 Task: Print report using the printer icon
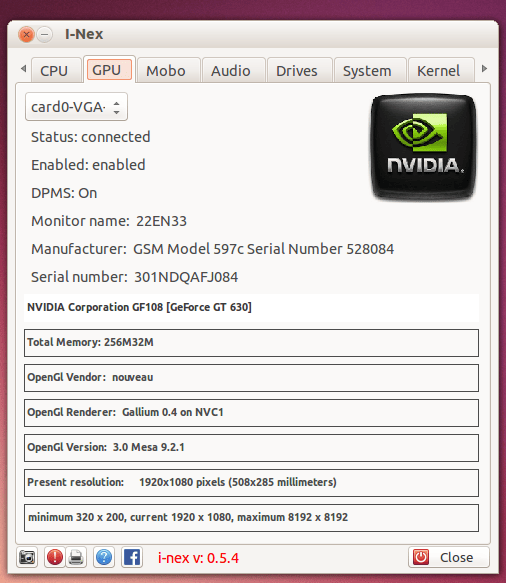click(x=76, y=557)
